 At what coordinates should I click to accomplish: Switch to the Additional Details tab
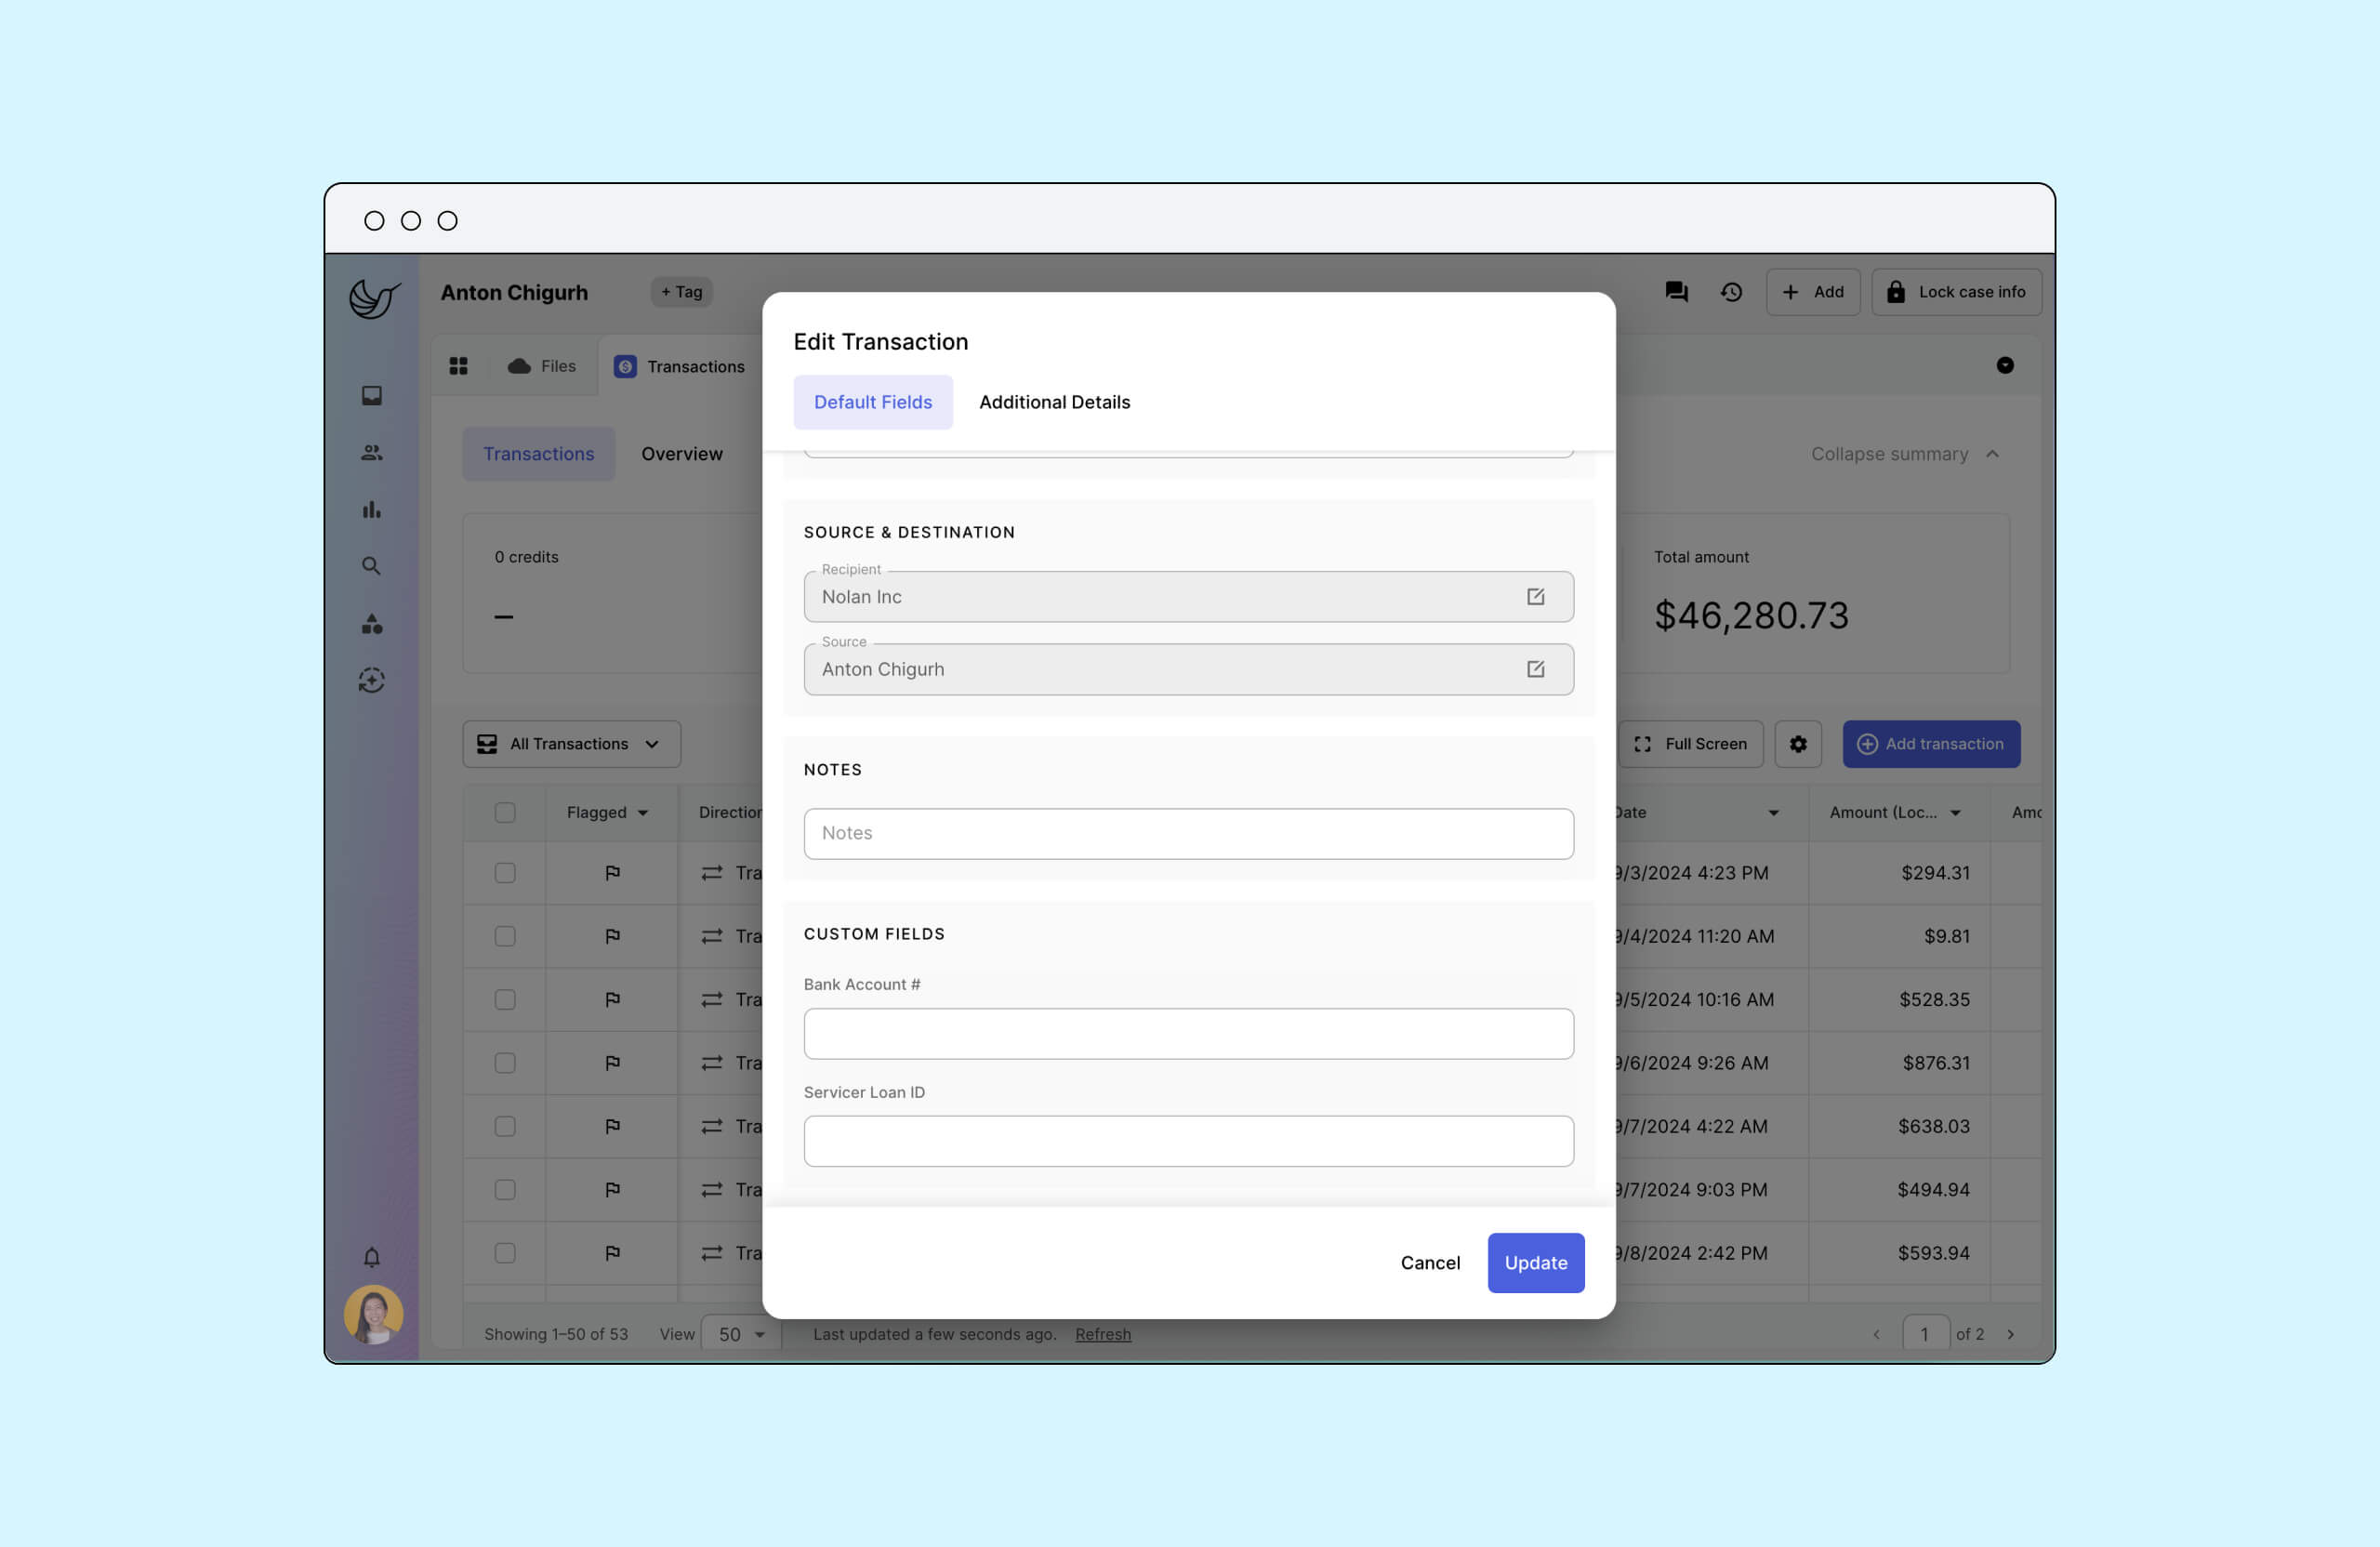pyautogui.click(x=1054, y=403)
